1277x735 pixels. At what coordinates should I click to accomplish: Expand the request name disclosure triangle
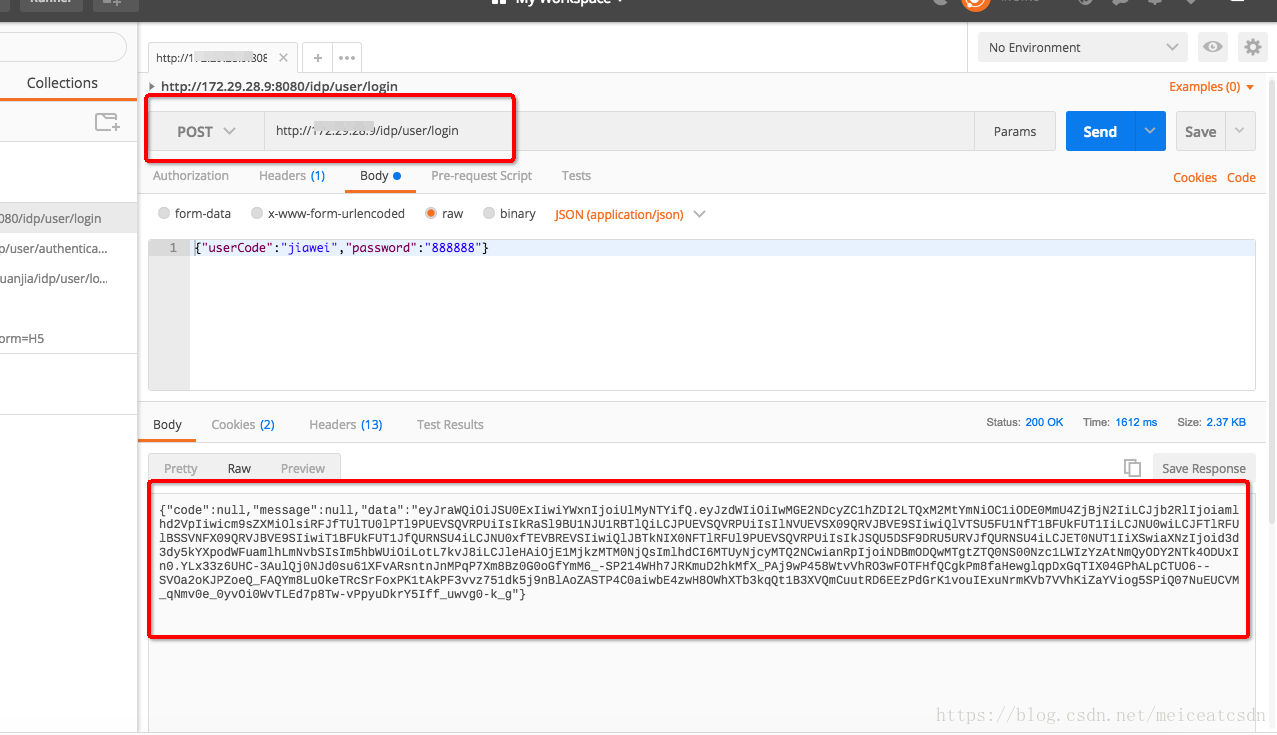pyautogui.click(x=152, y=86)
